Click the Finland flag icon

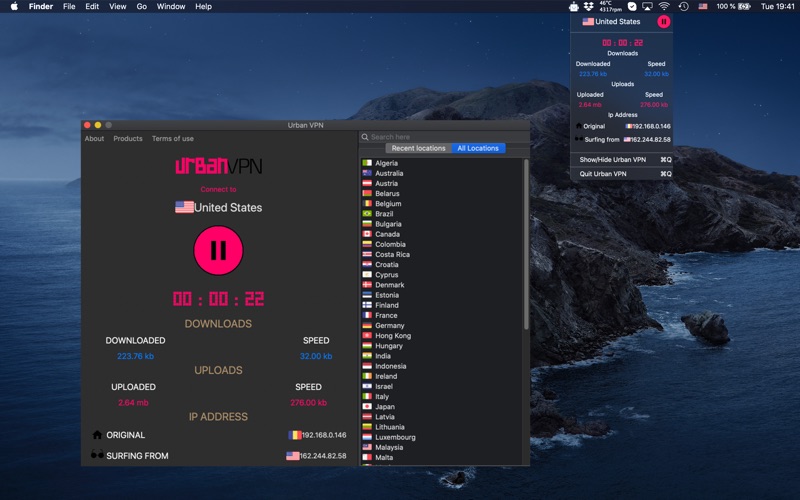coord(367,305)
